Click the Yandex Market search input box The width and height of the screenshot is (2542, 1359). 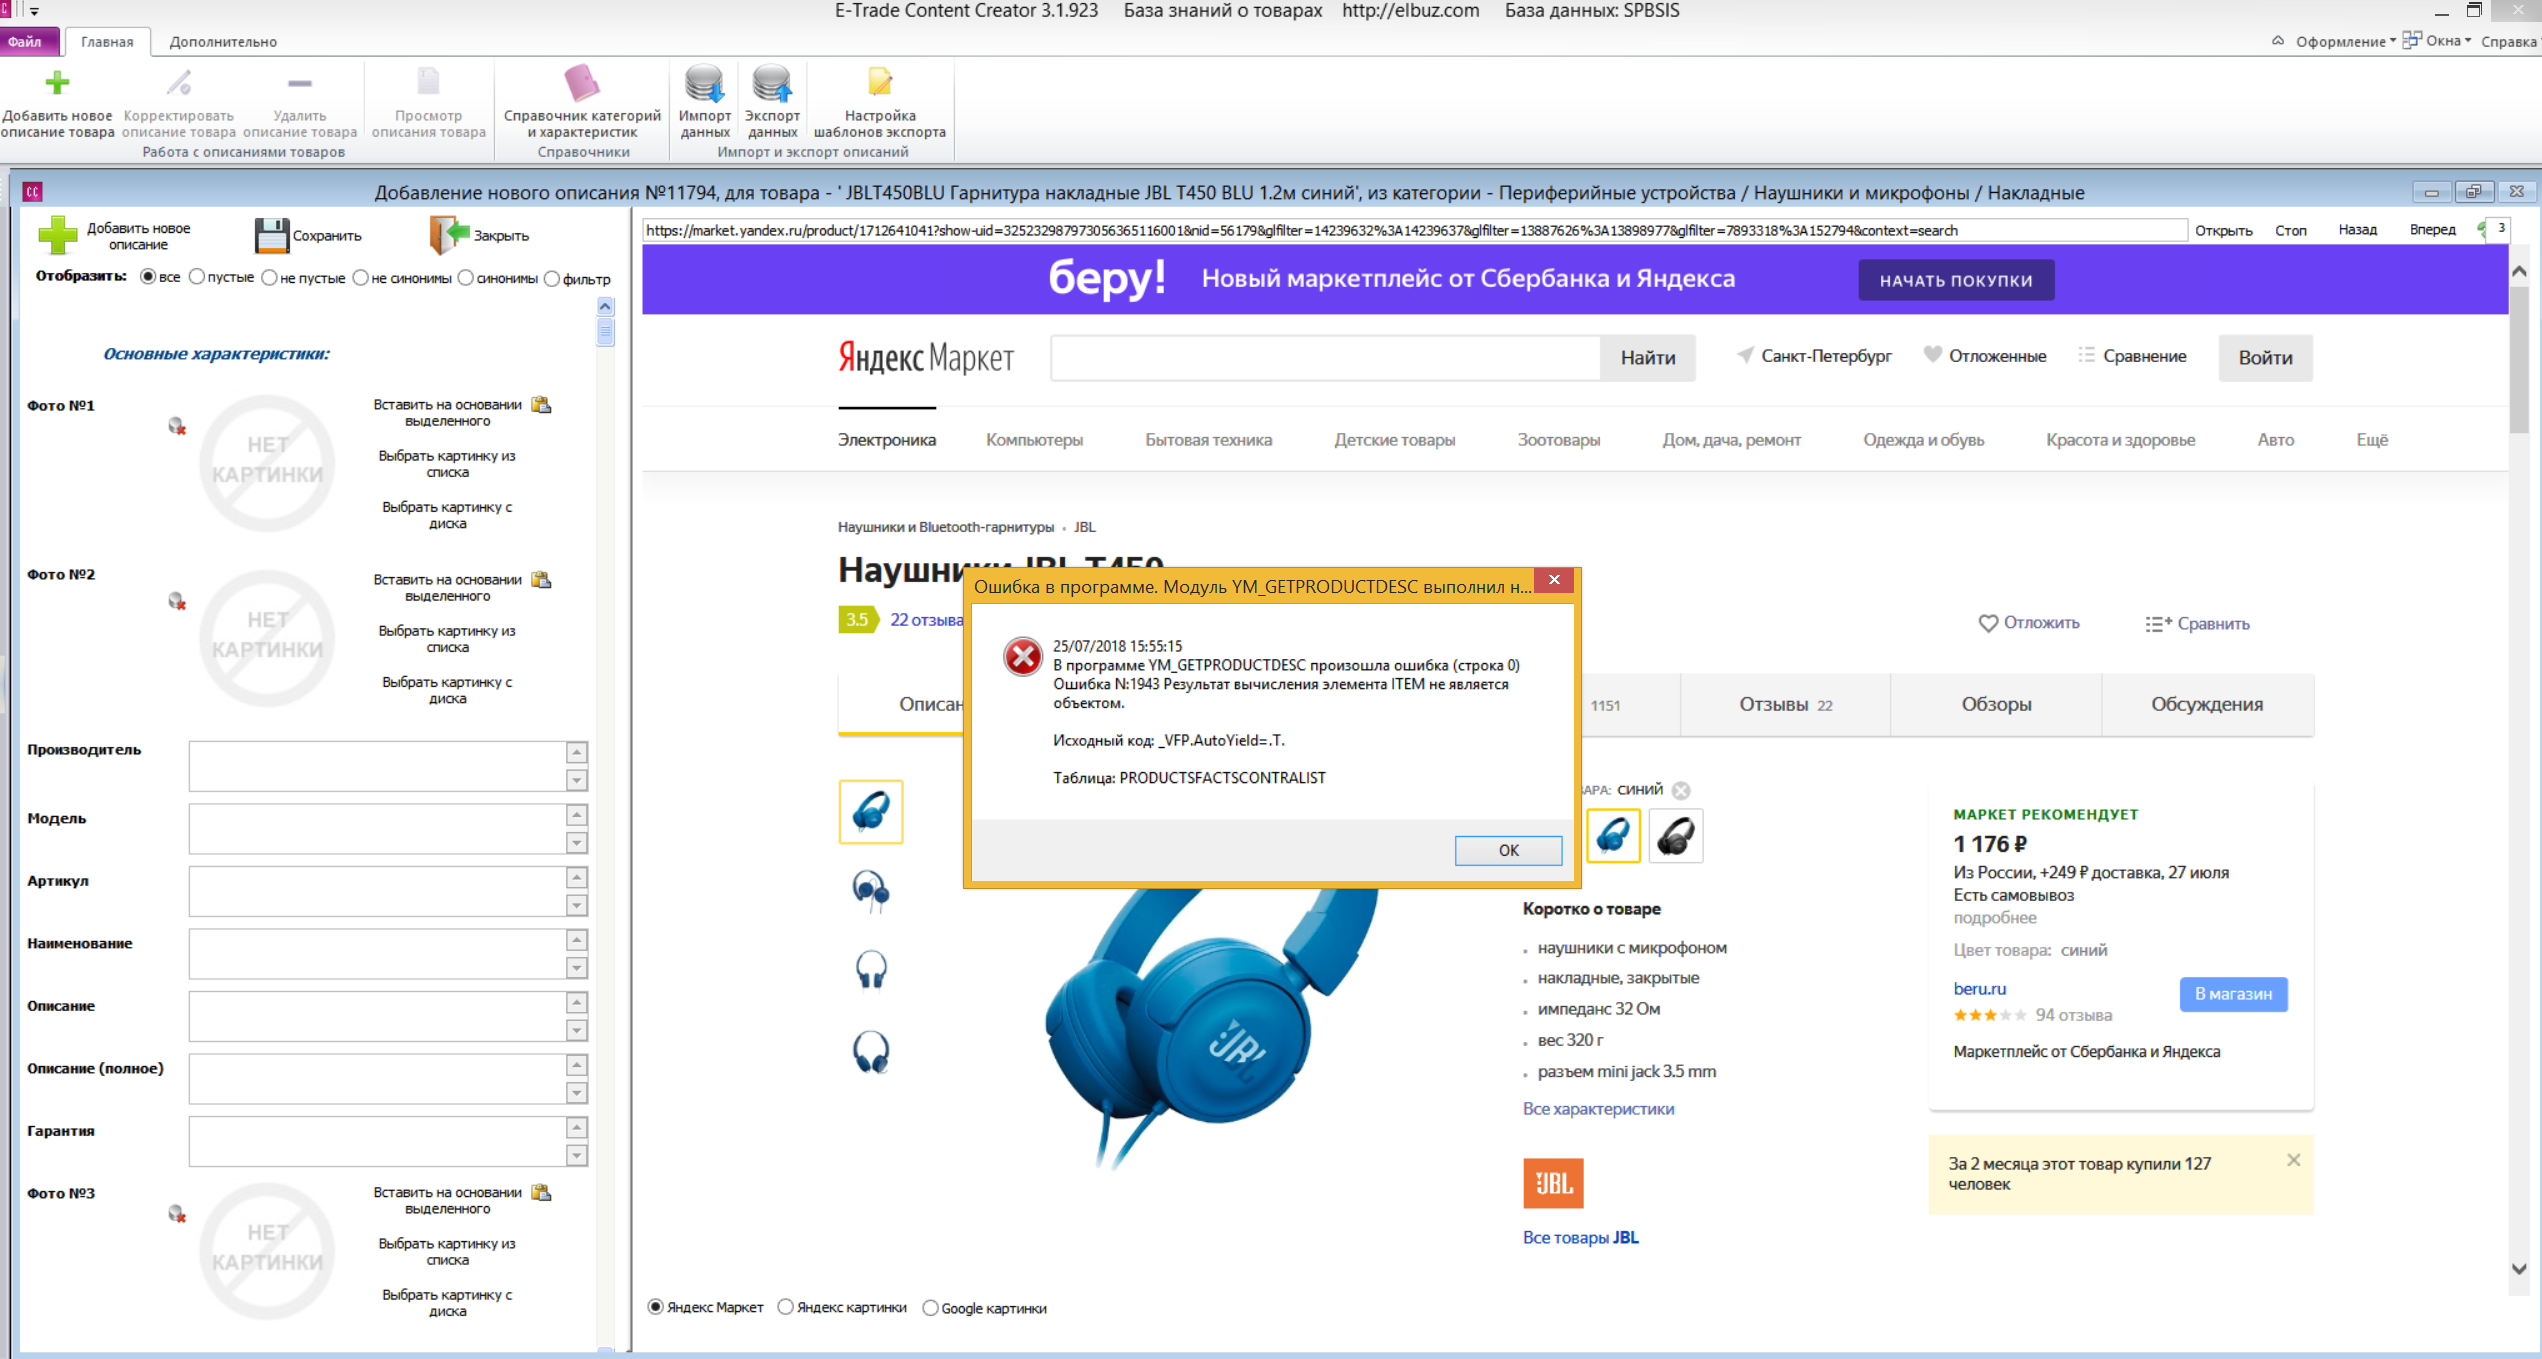1325,358
